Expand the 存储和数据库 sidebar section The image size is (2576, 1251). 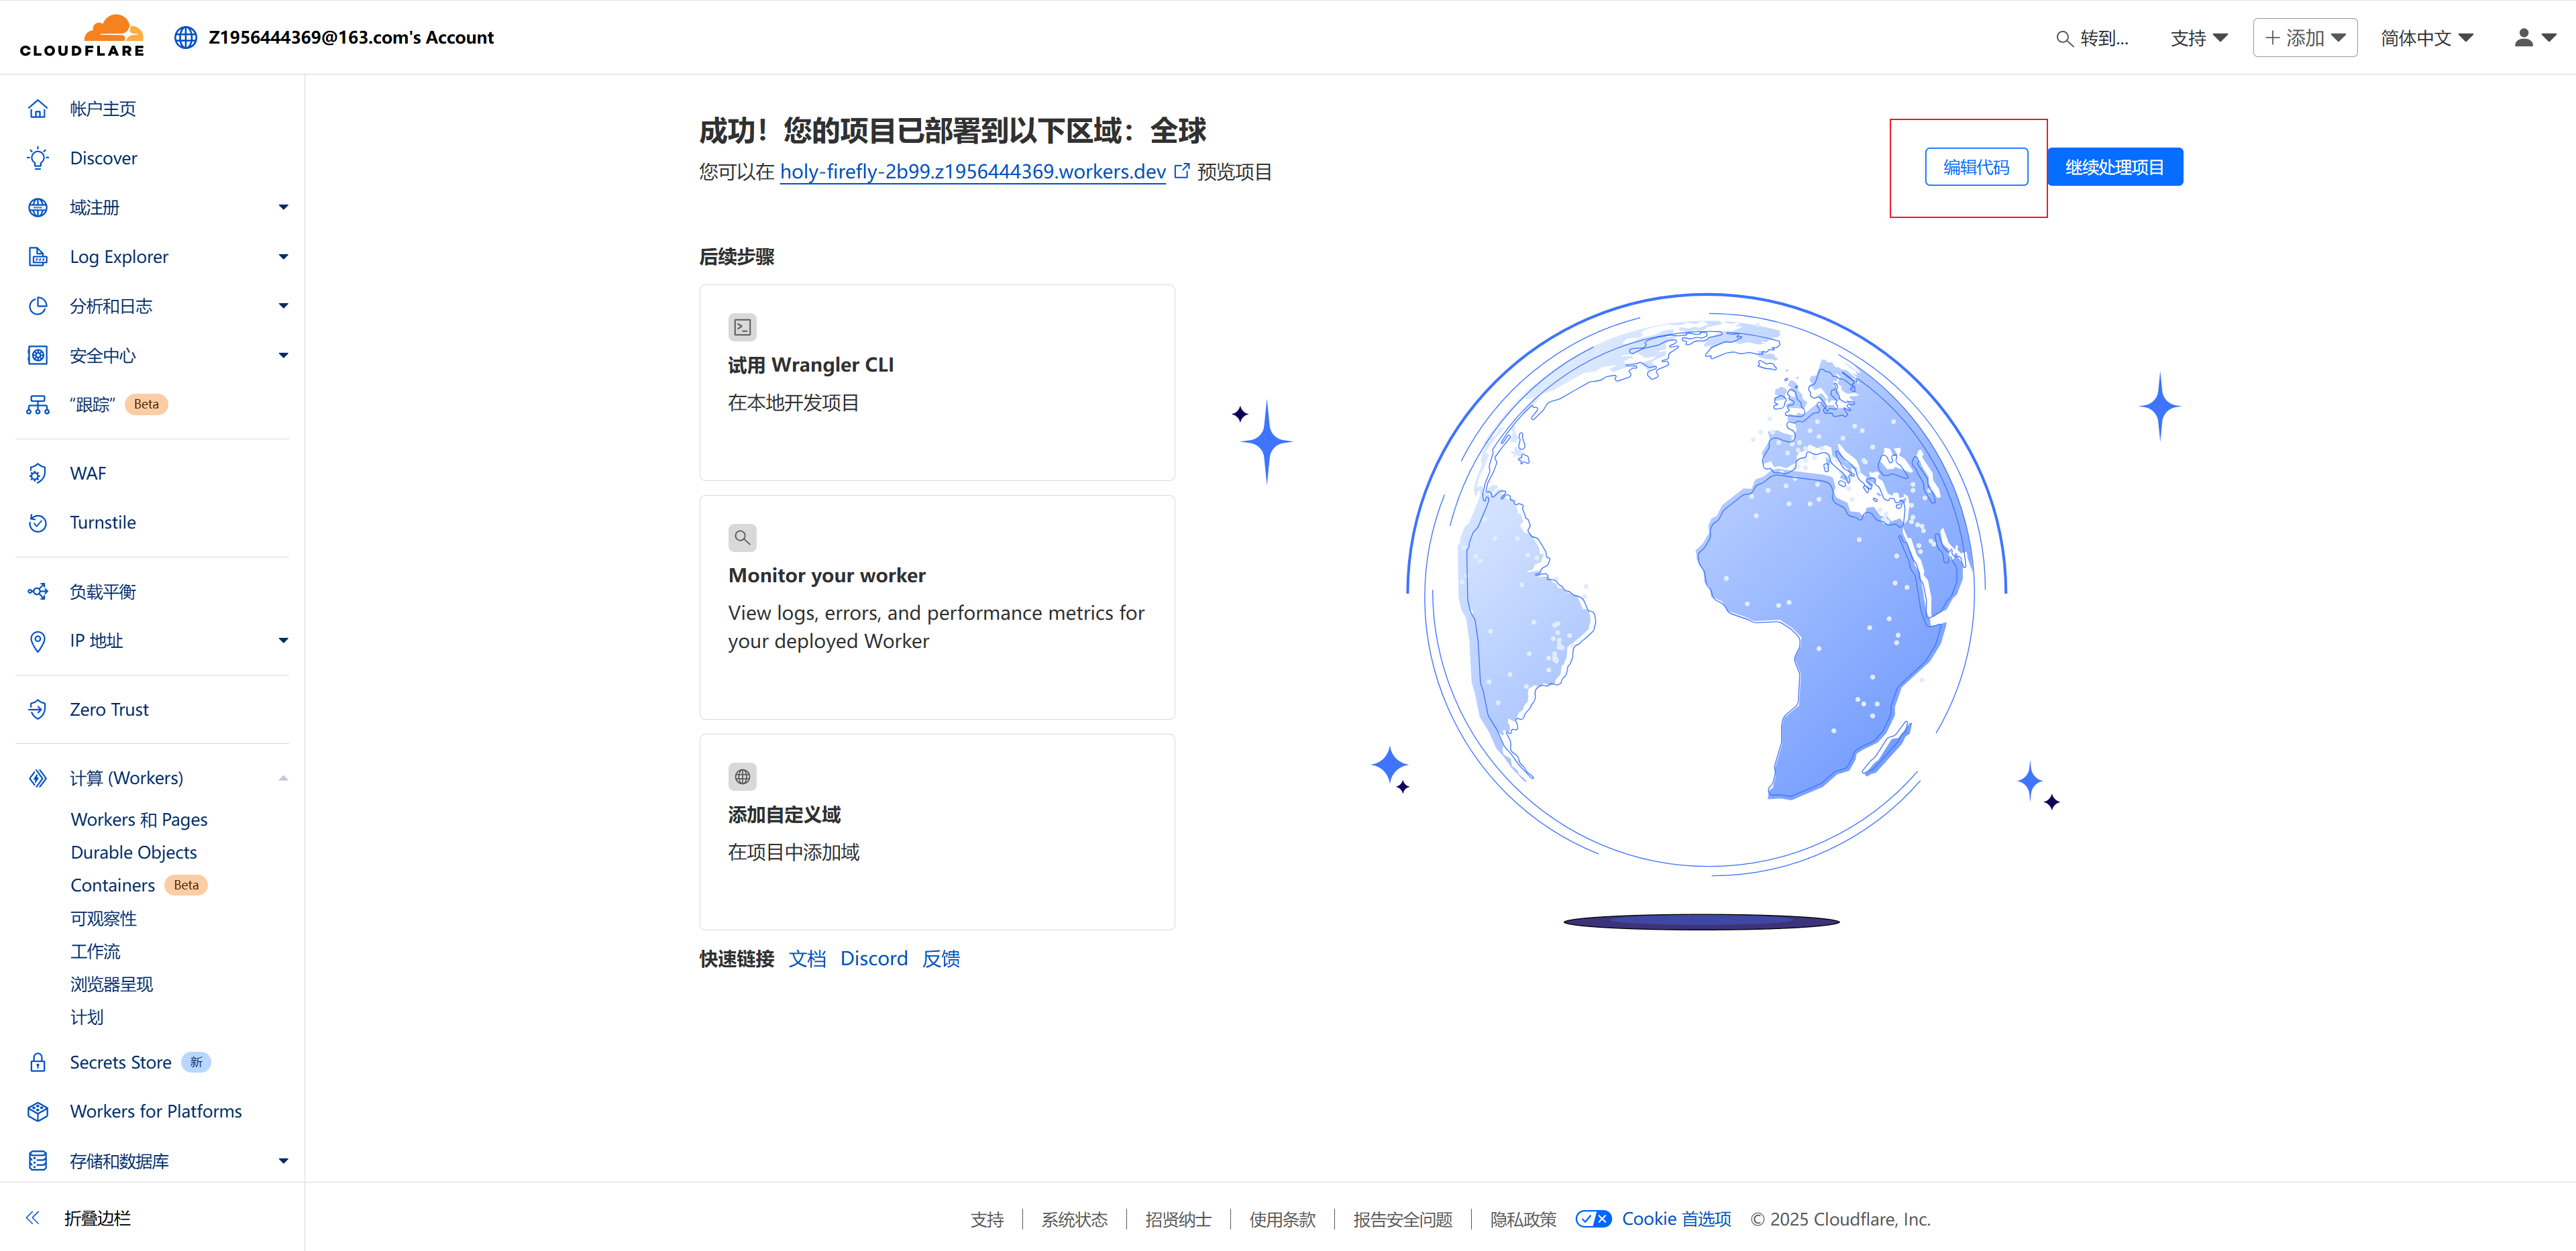283,1161
